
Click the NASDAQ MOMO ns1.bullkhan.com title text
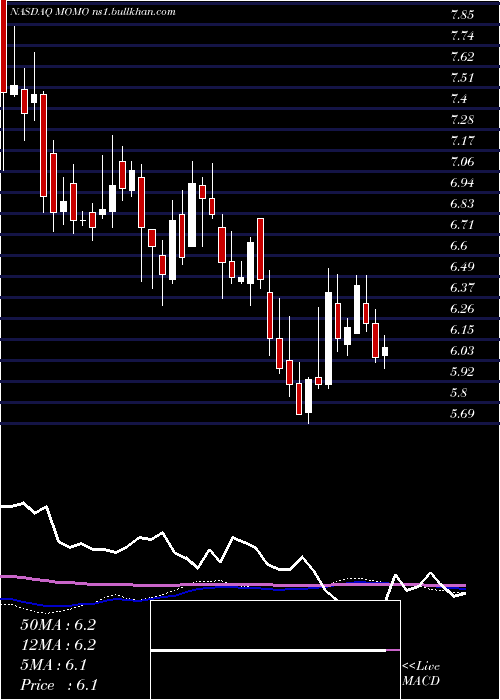(92, 12)
